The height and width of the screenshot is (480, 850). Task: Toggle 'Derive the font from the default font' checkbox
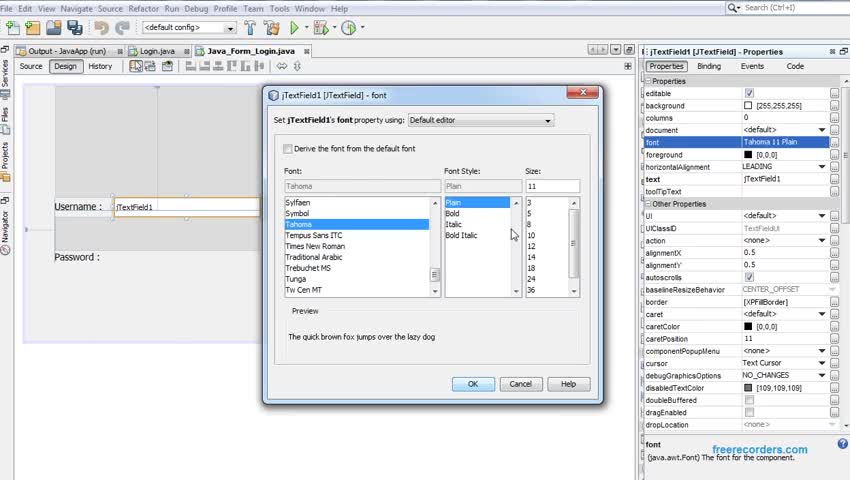[x=288, y=149]
